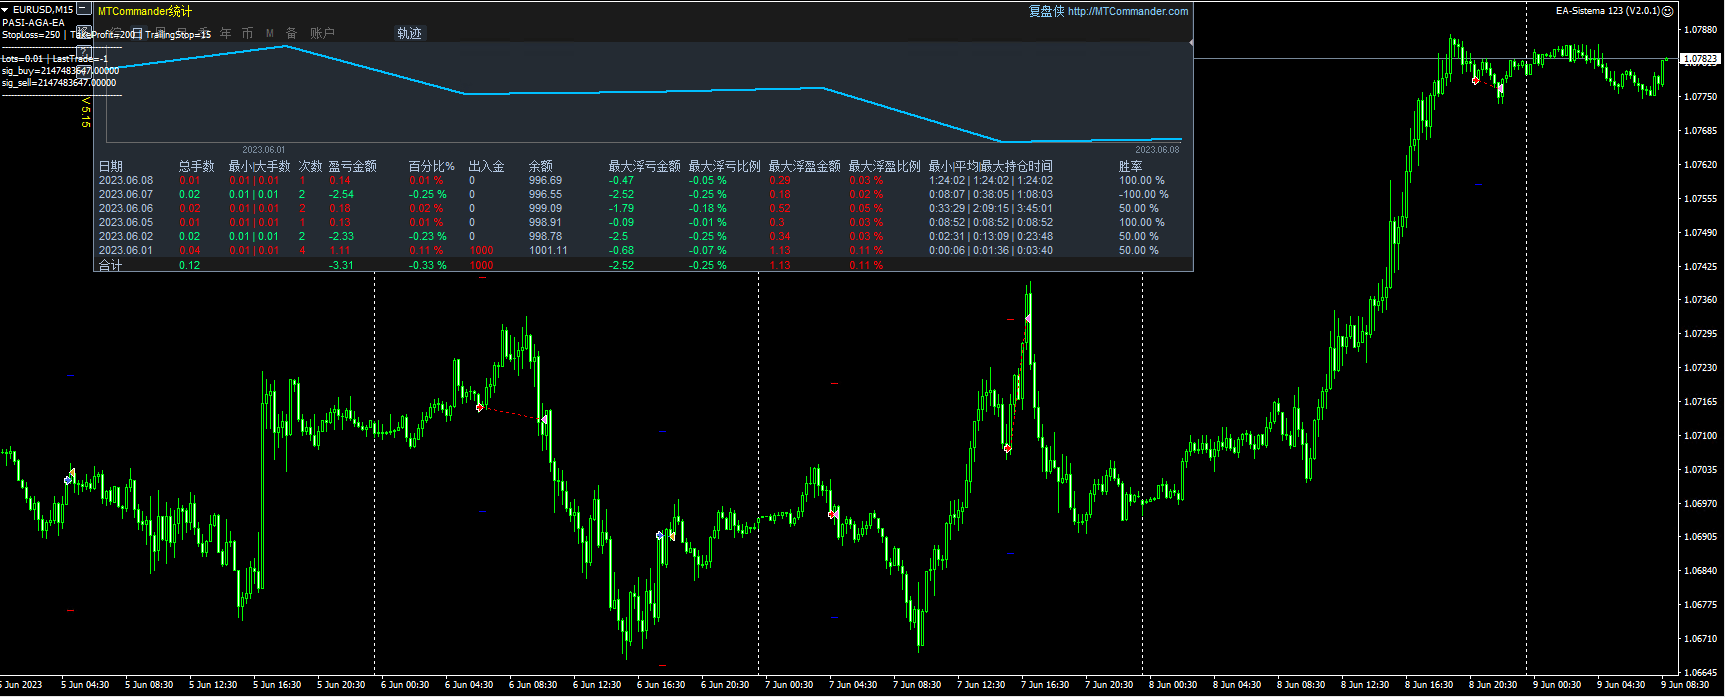Click the 盈亏金额 column header
Image resolution: width=1726 pixels, height=697 pixels.
coord(352,166)
